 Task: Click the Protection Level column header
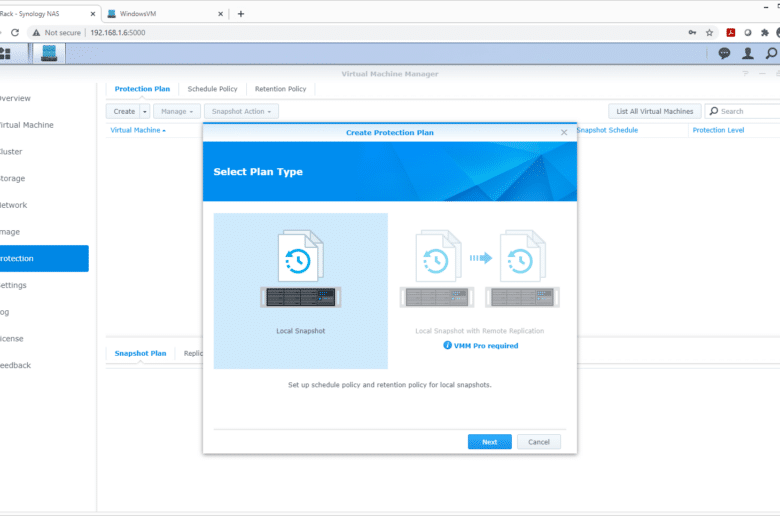pos(718,130)
